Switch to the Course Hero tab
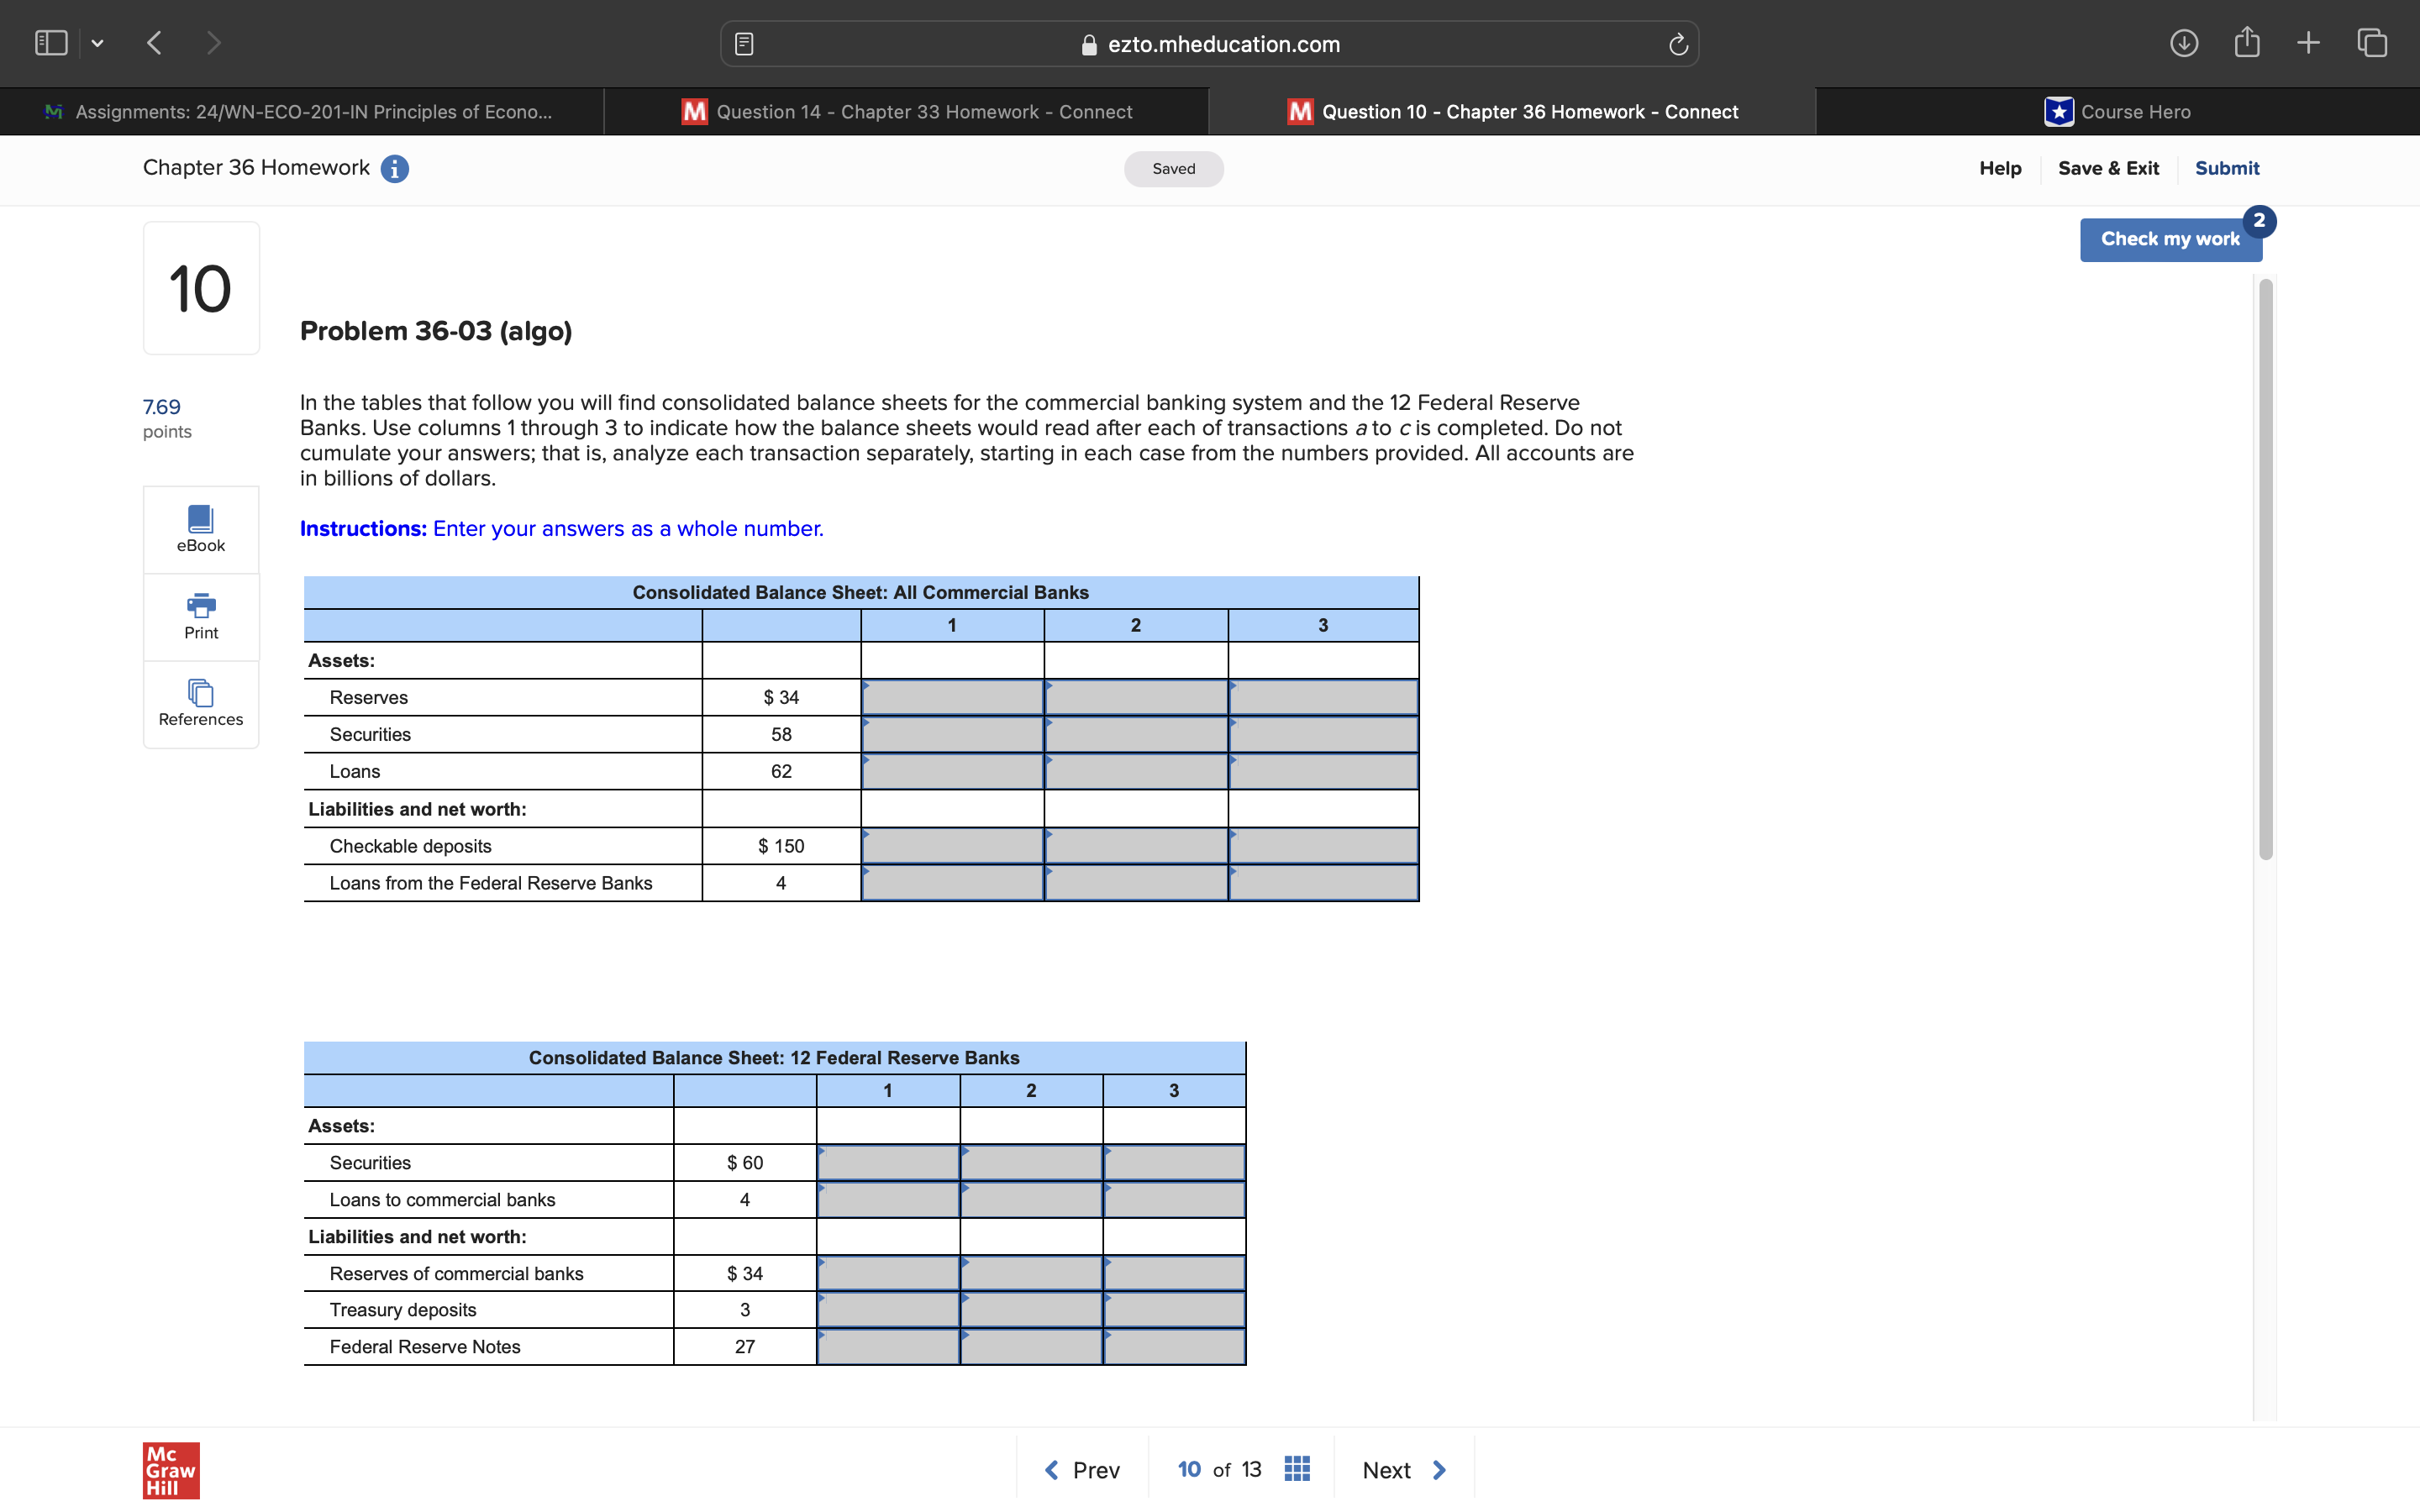This screenshot has width=2420, height=1512. [x=2117, y=112]
